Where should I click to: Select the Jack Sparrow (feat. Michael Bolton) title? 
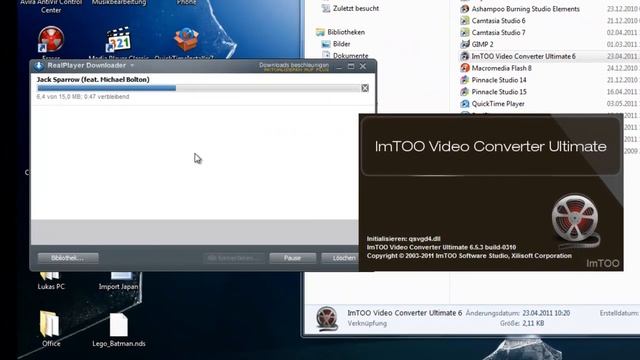click(x=93, y=80)
